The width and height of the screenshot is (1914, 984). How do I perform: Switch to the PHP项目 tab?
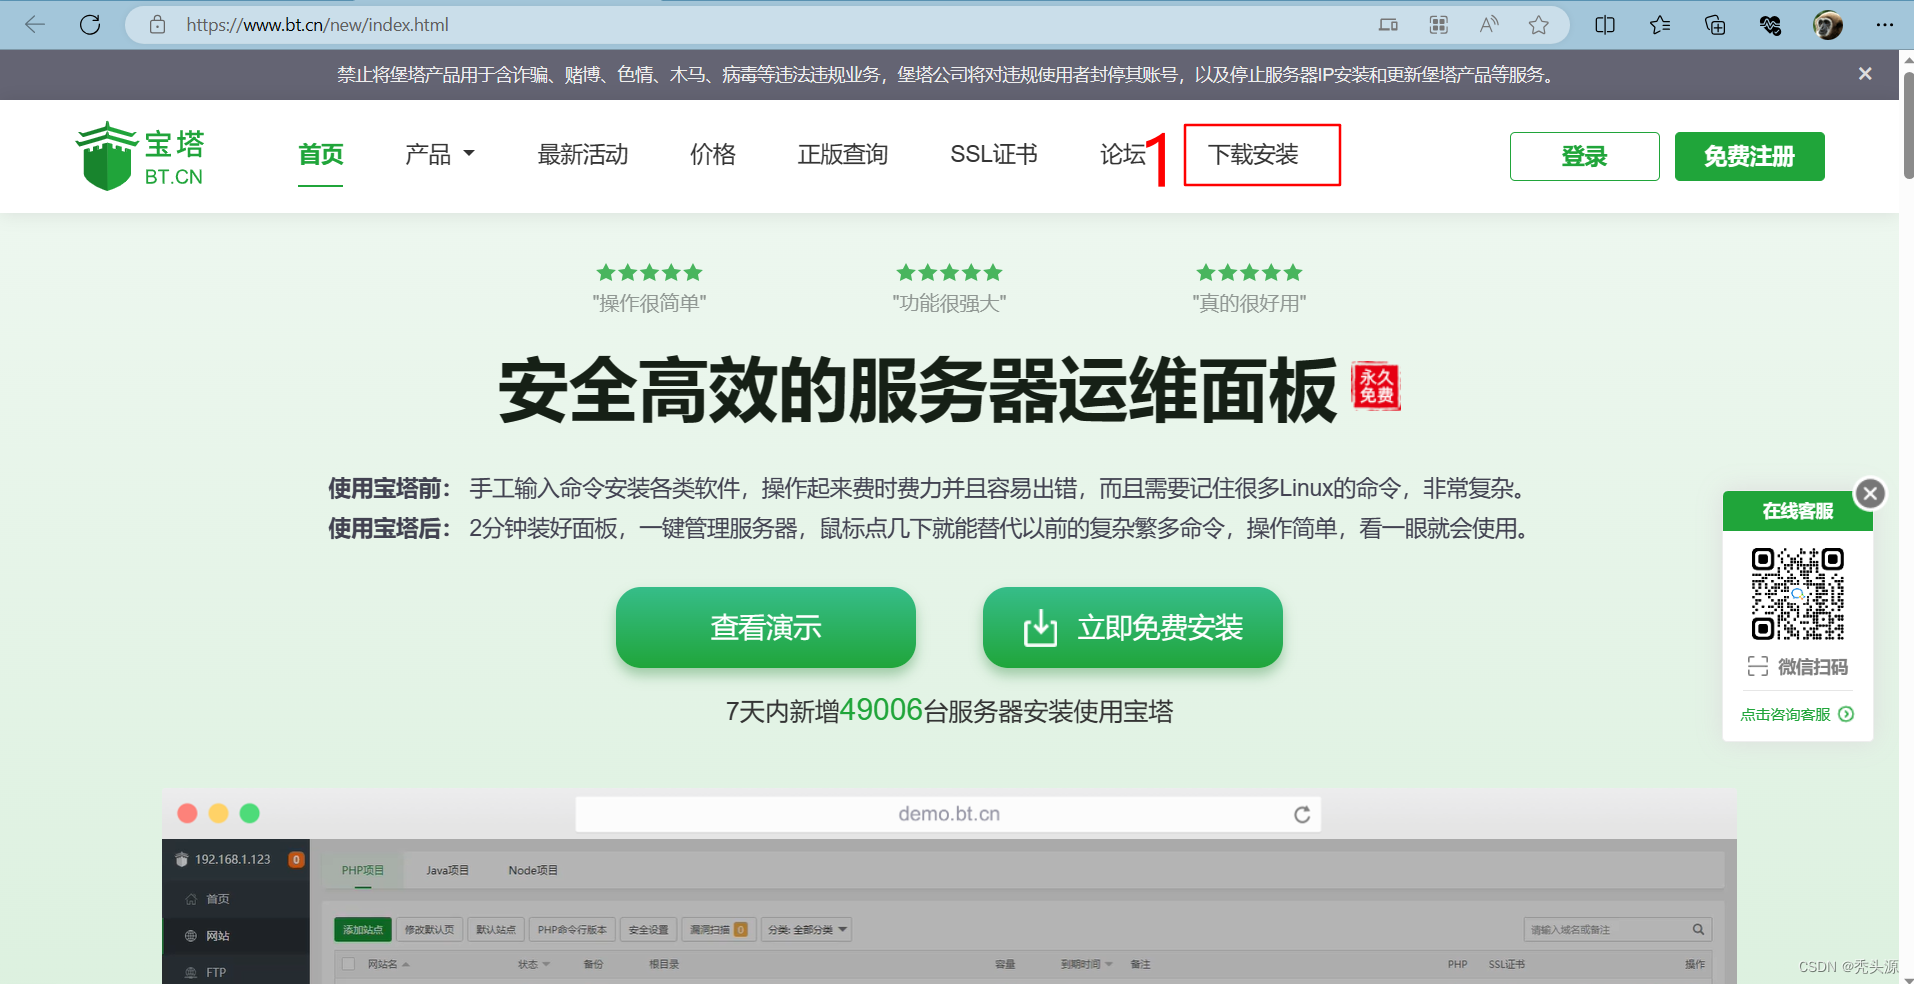point(363,870)
